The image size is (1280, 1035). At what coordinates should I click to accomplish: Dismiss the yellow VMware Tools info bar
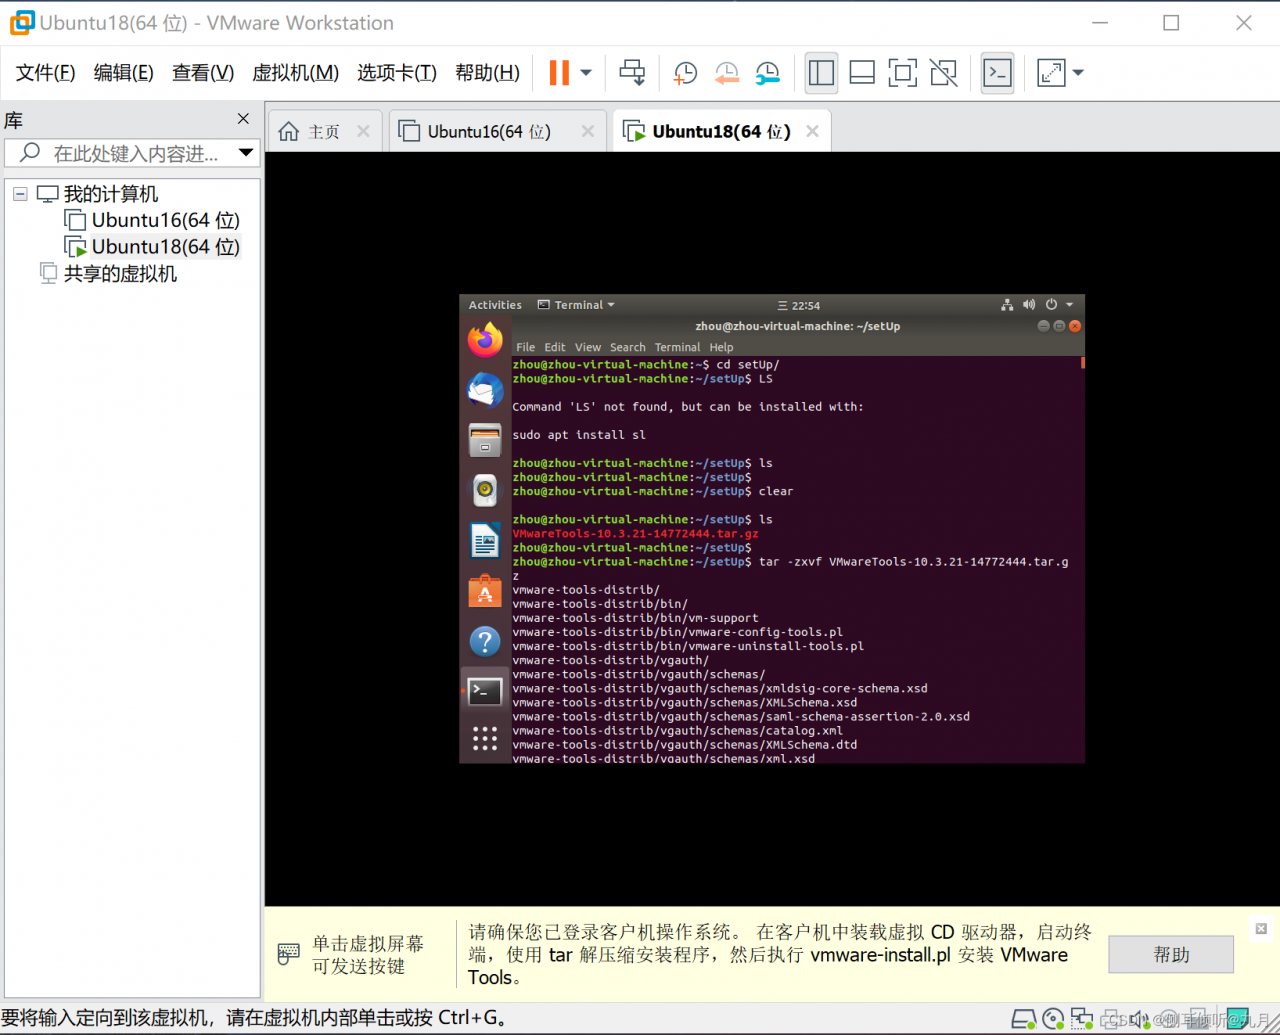click(1261, 929)
